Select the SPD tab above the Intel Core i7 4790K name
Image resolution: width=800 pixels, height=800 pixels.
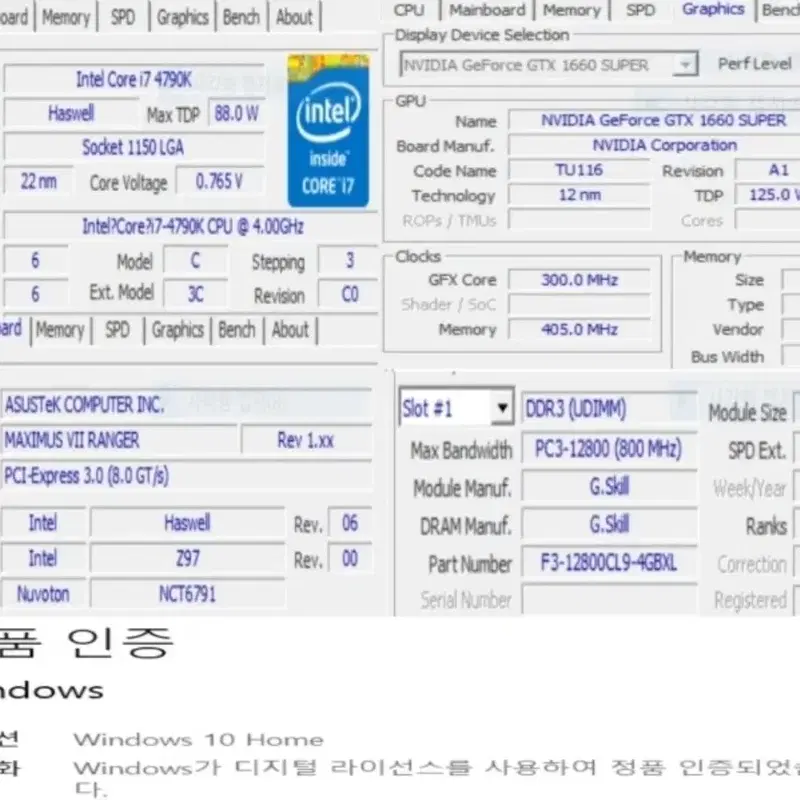(x=123, y=17)
